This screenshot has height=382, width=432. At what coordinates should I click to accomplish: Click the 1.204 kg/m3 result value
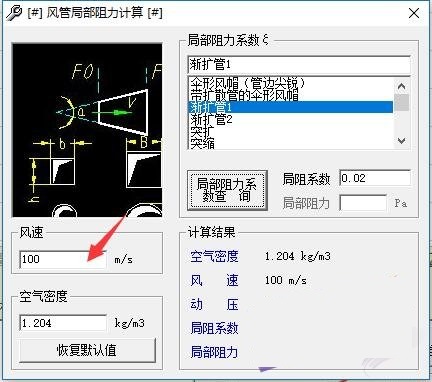pyautogui.click(x=298, y=256)
